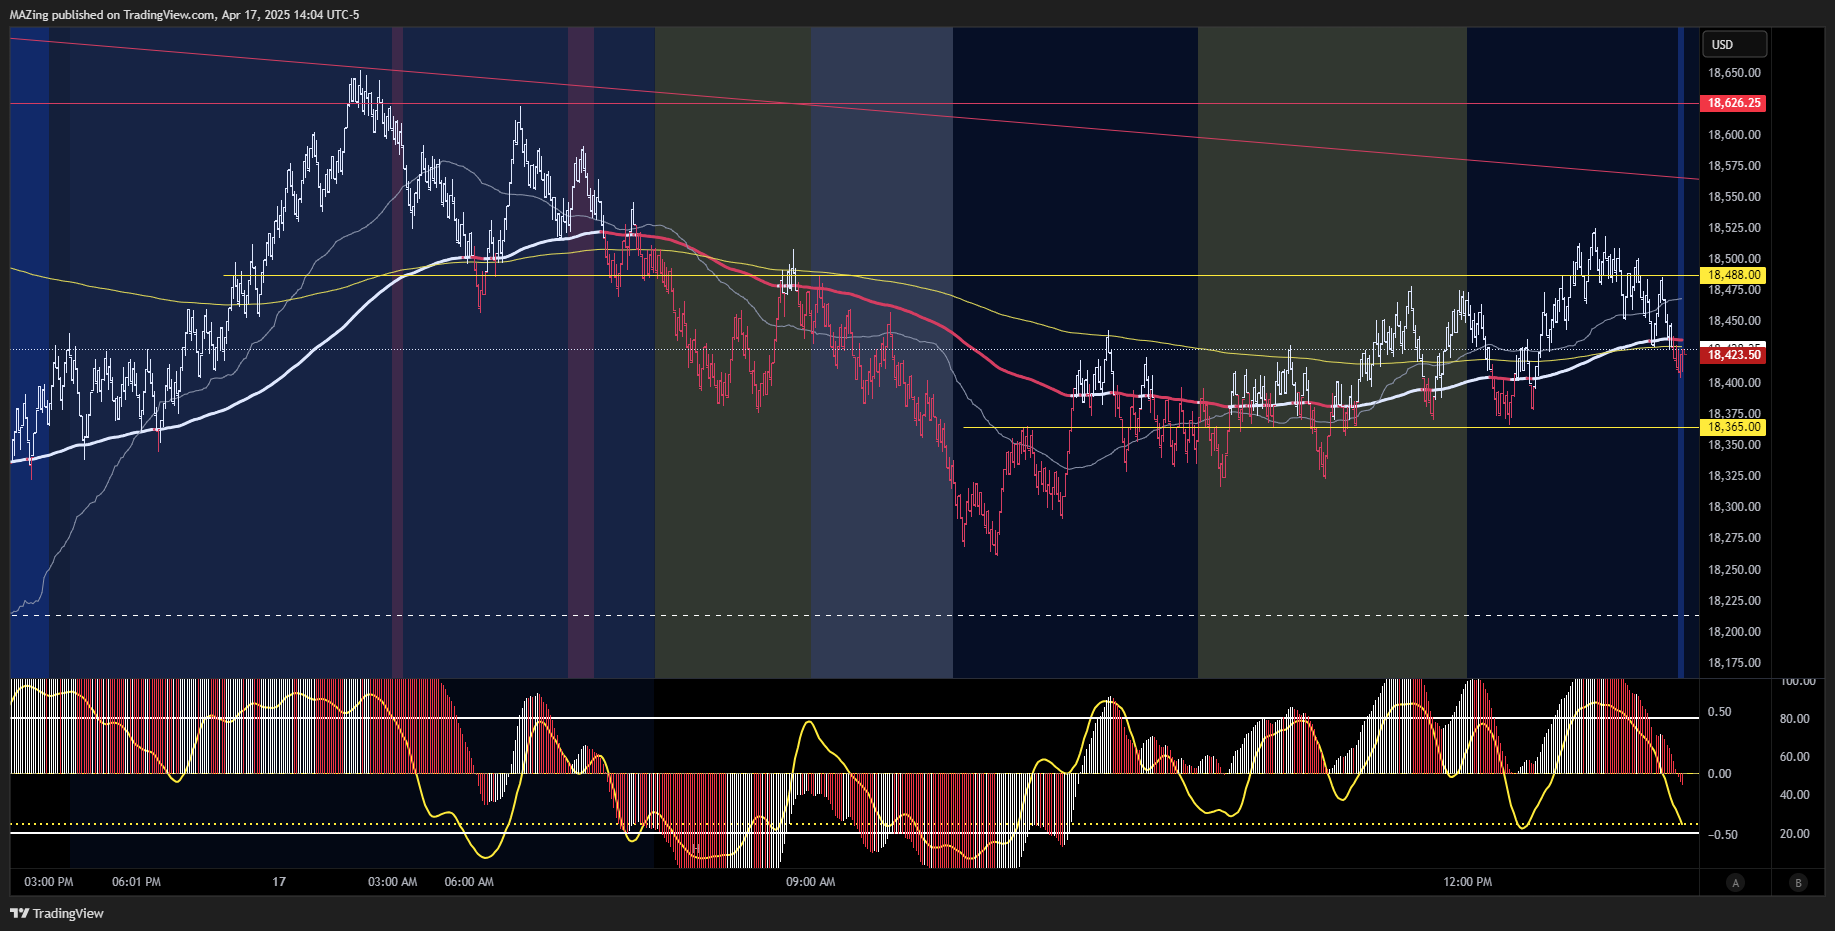Click the 80.00 indicator scale value
Image resolution: width=1835 pixels, height=931 pixels.
[x=1794, y=719]
